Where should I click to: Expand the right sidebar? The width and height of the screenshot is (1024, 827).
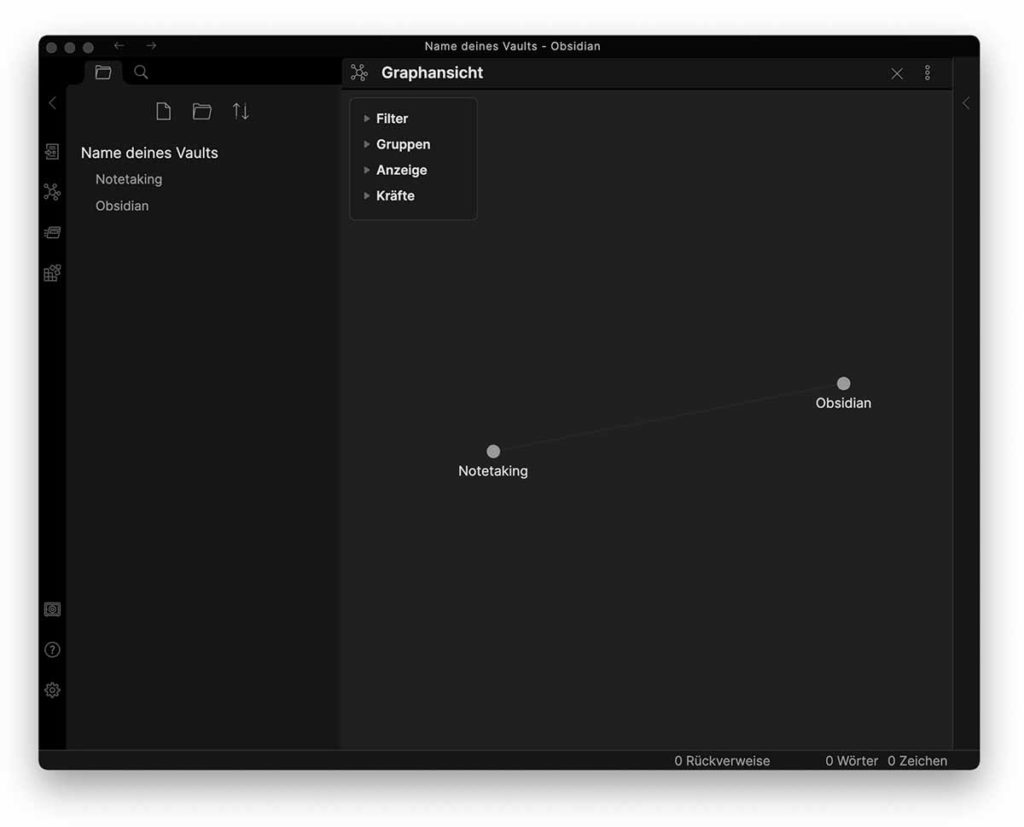966,103
